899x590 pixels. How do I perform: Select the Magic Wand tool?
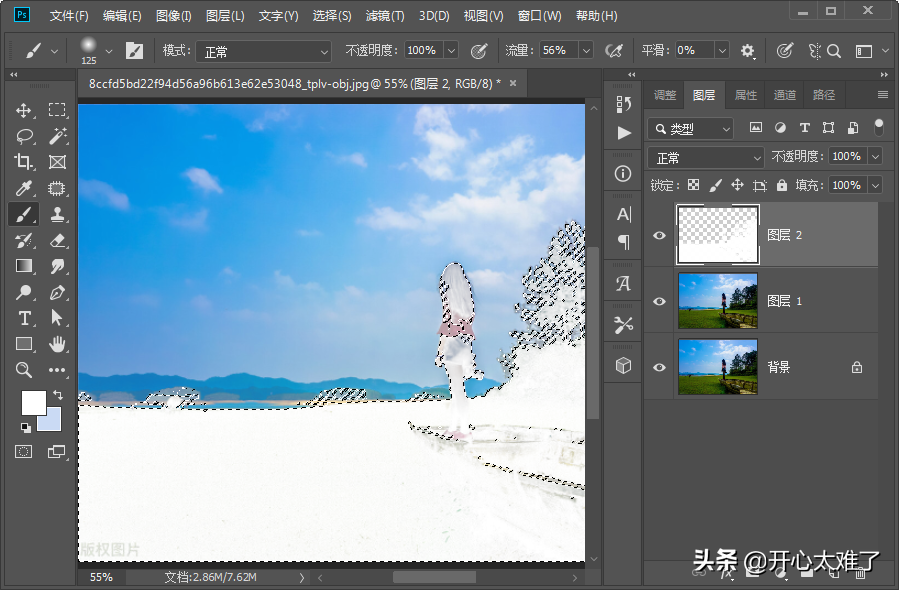[57, 136]
